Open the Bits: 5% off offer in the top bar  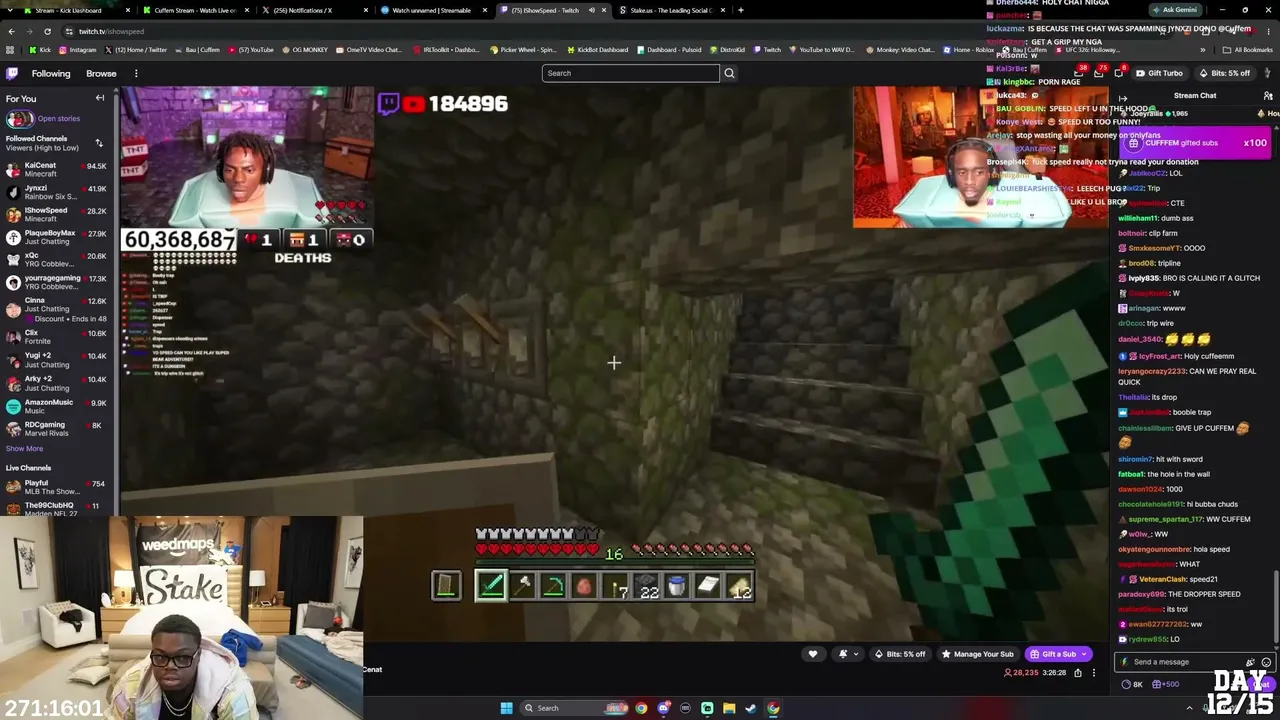1224,73
